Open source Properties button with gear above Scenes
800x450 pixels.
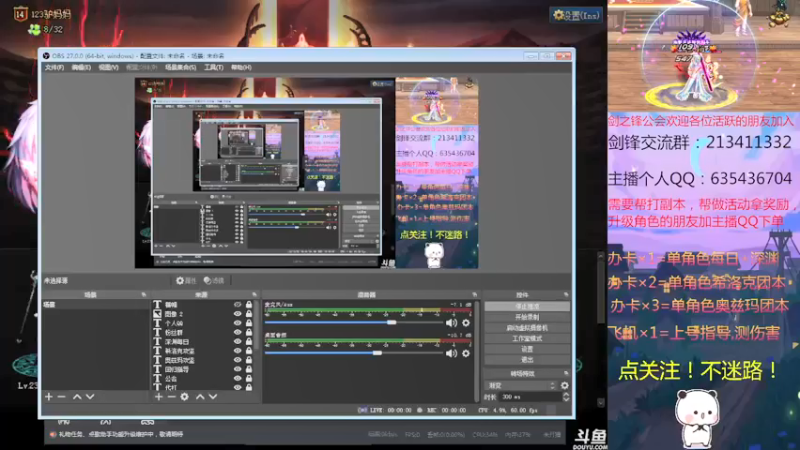pos(186,281)
